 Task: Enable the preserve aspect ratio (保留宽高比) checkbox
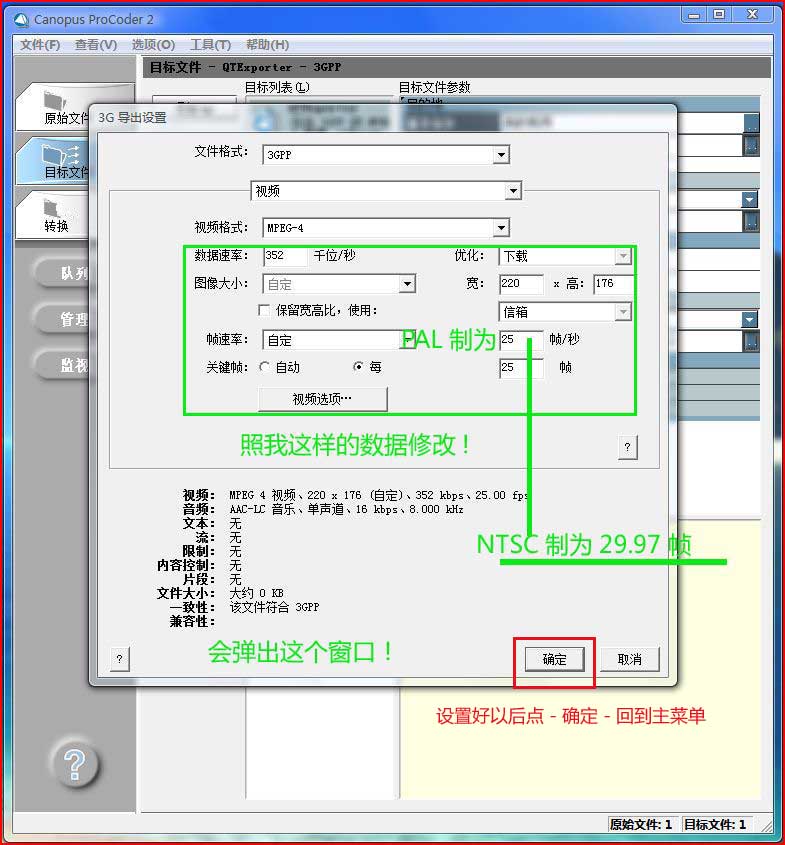click(x=264, y=310)
